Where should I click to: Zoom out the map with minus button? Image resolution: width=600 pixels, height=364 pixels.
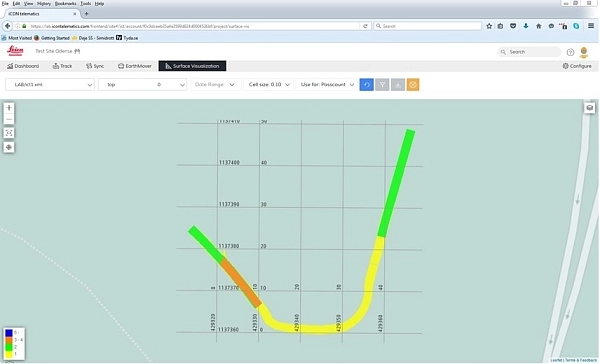9,119
